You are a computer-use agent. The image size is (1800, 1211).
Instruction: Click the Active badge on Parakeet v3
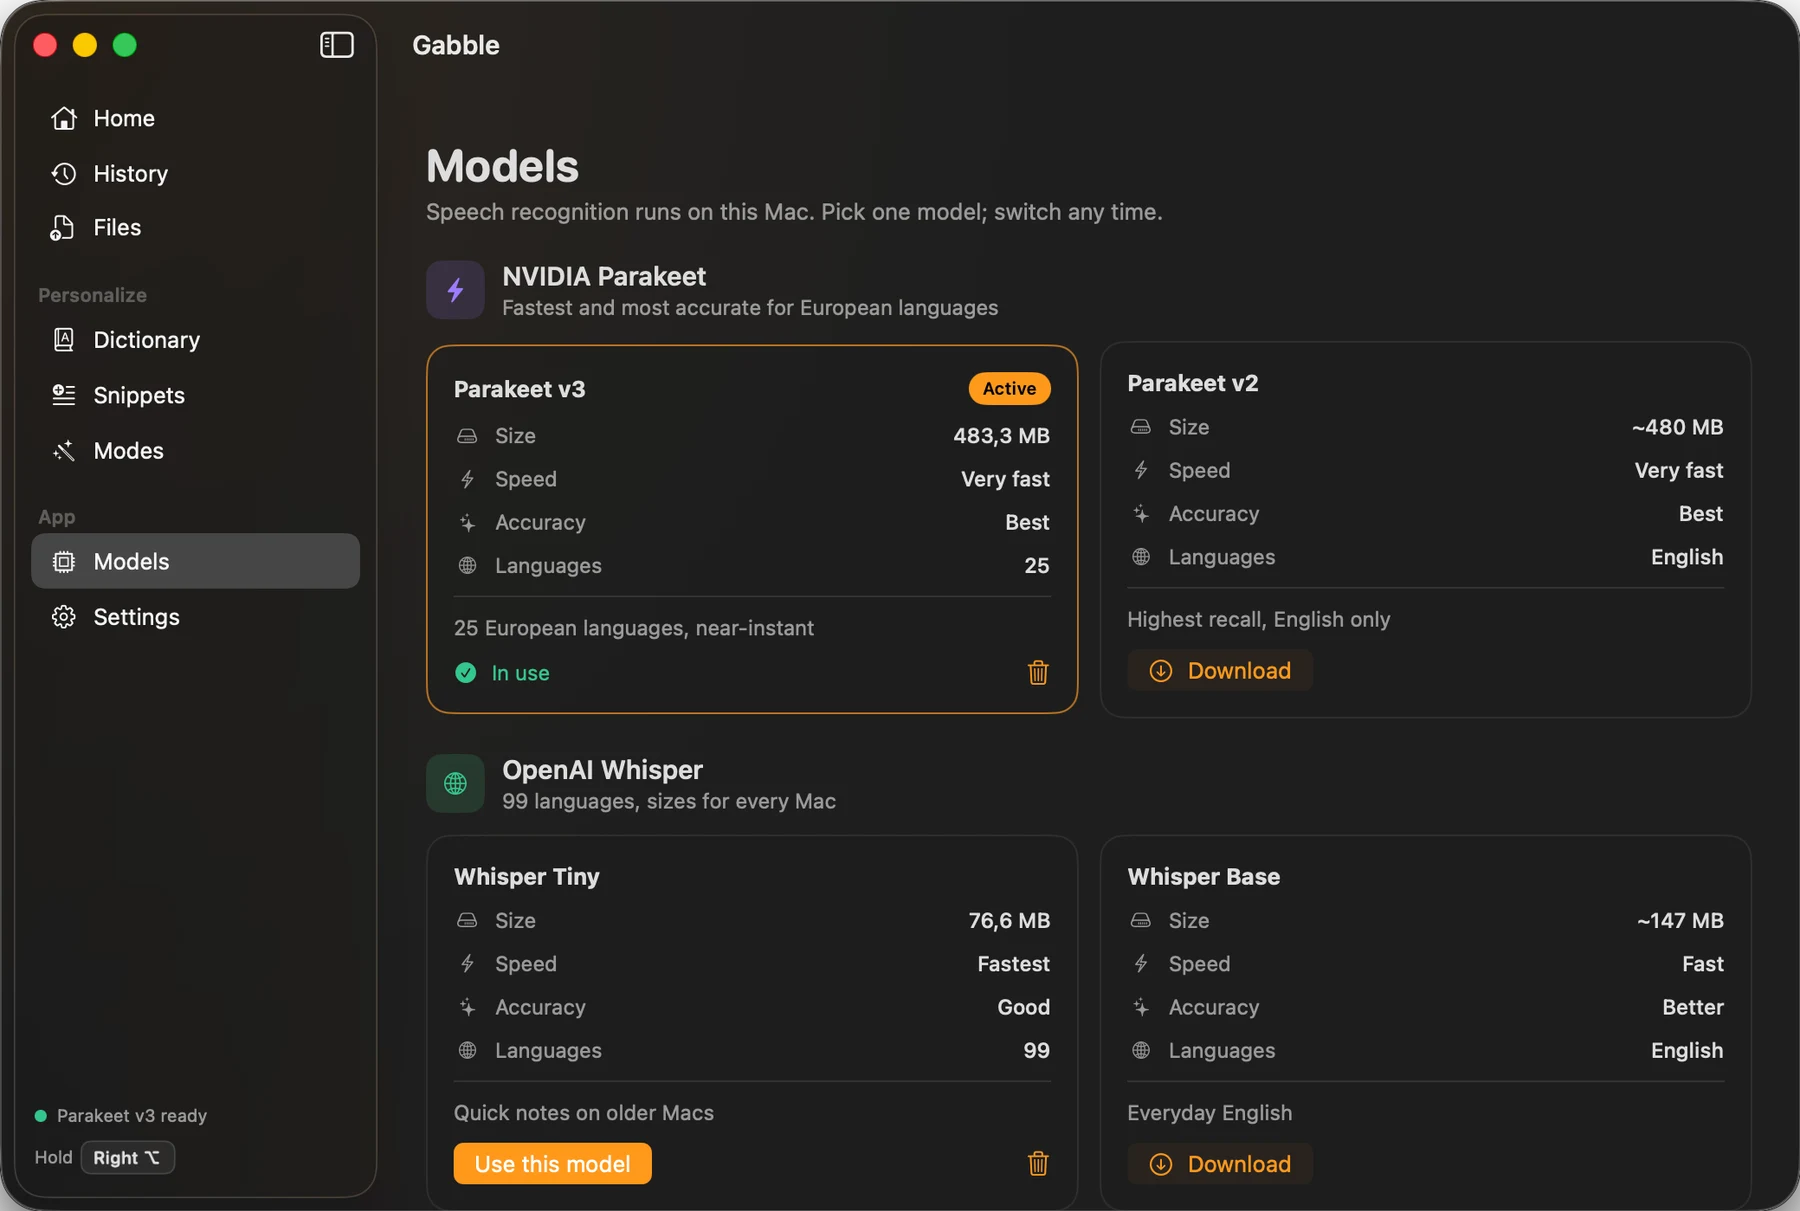pos(1009,389)
